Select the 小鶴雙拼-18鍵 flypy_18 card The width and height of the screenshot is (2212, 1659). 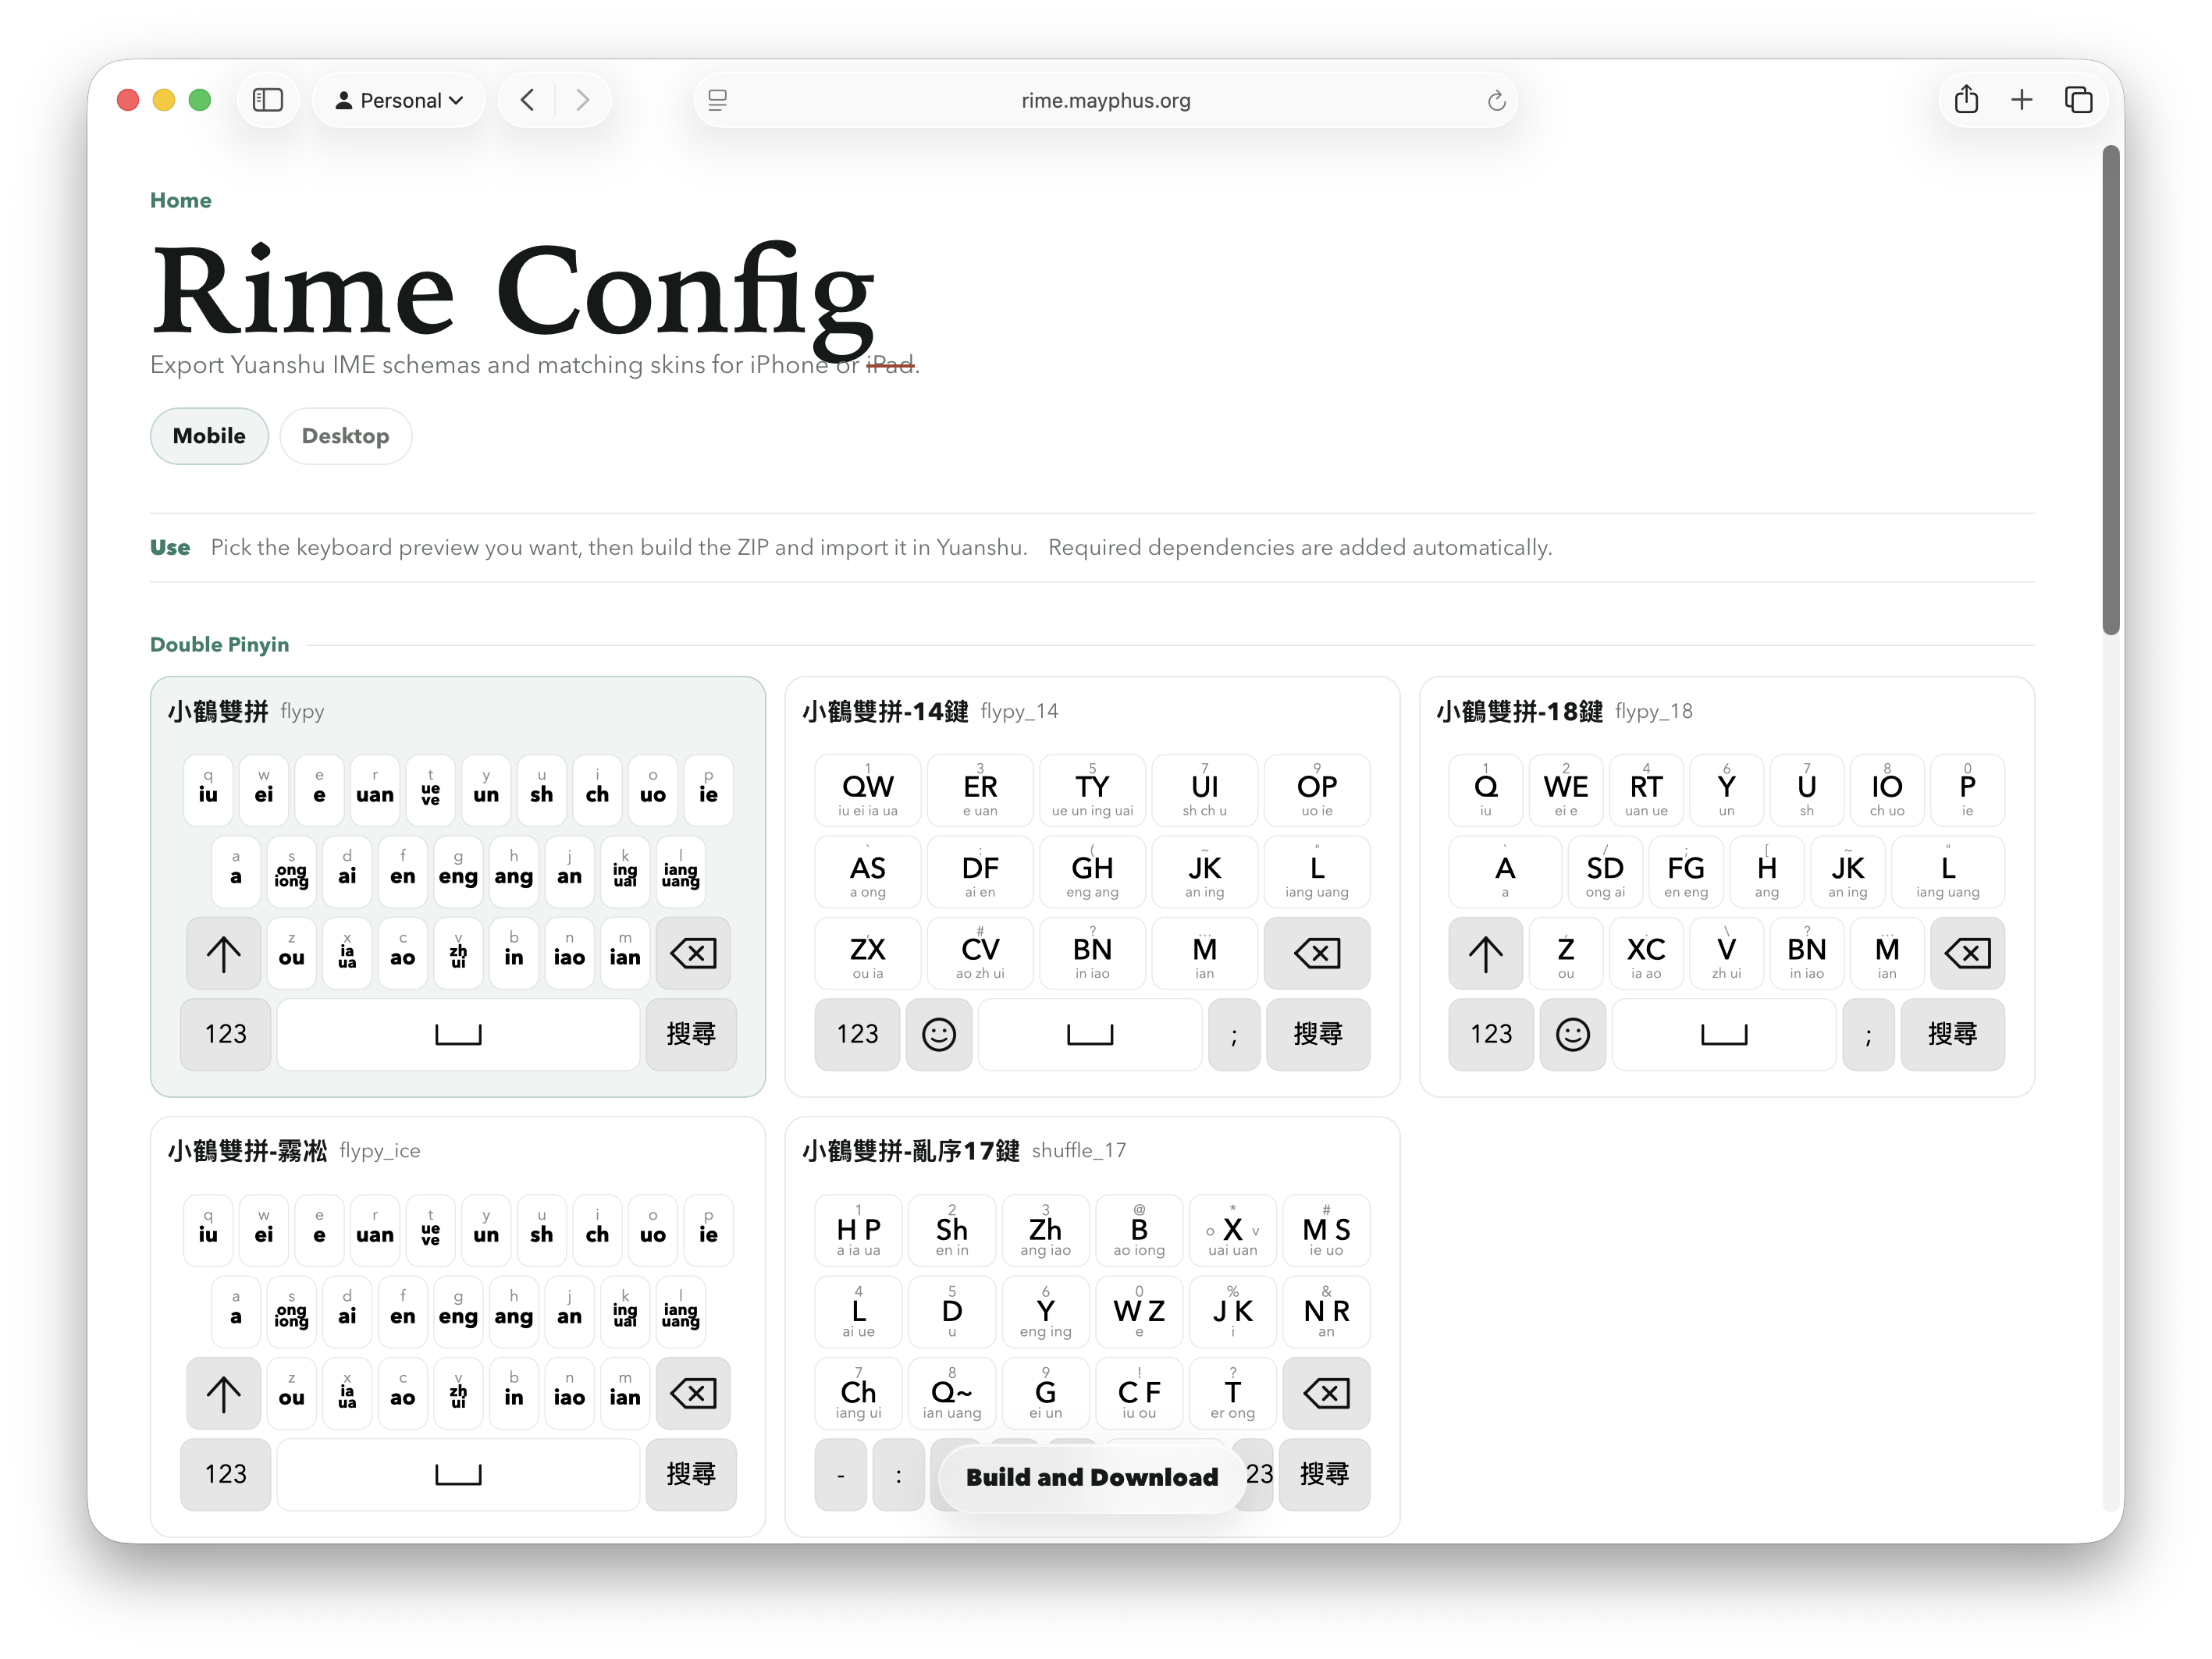[1727, 886]
